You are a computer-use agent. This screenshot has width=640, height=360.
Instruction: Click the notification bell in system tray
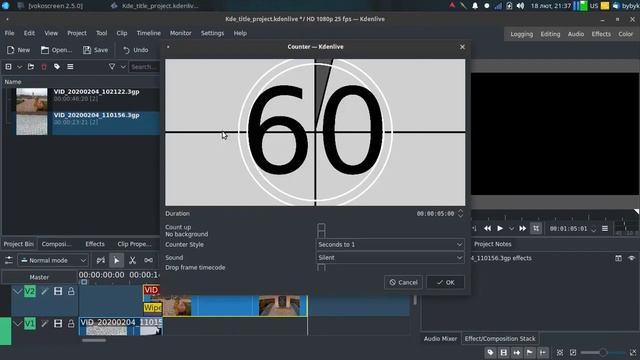(475, 6)
